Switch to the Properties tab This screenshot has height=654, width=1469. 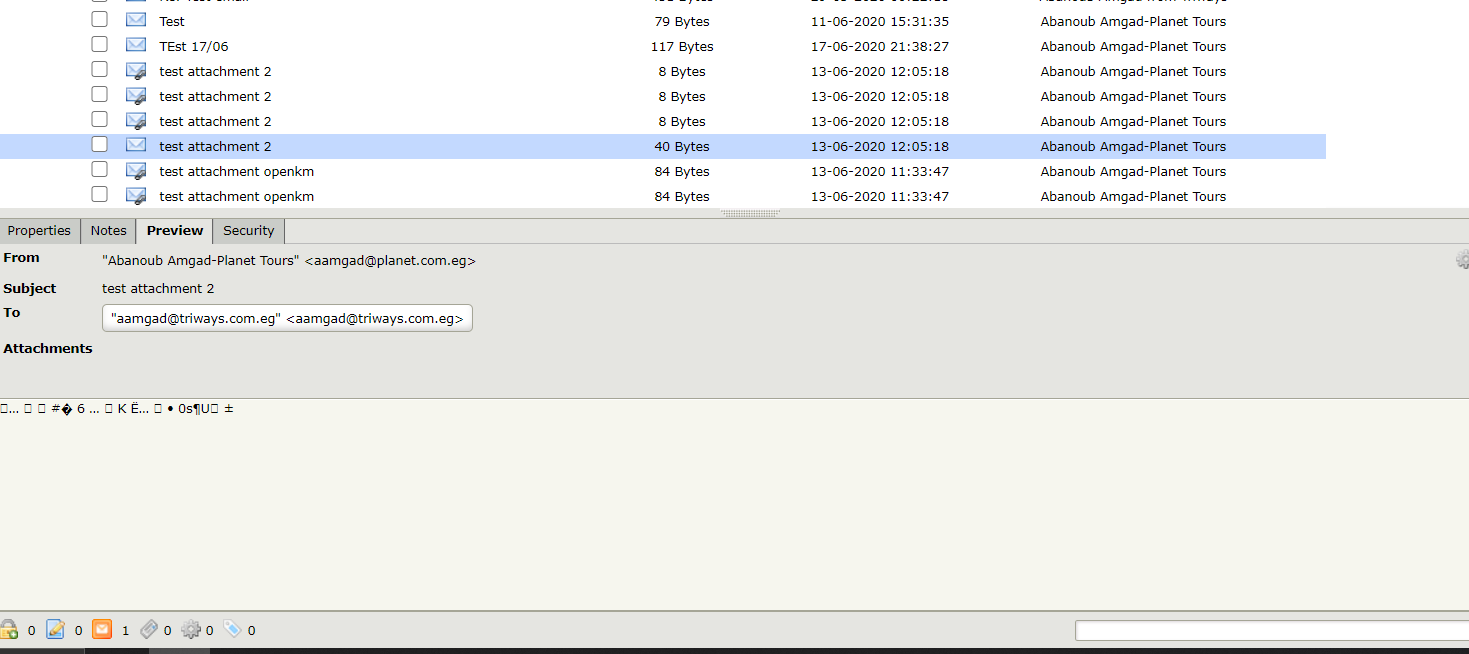(x=39, y=231)
